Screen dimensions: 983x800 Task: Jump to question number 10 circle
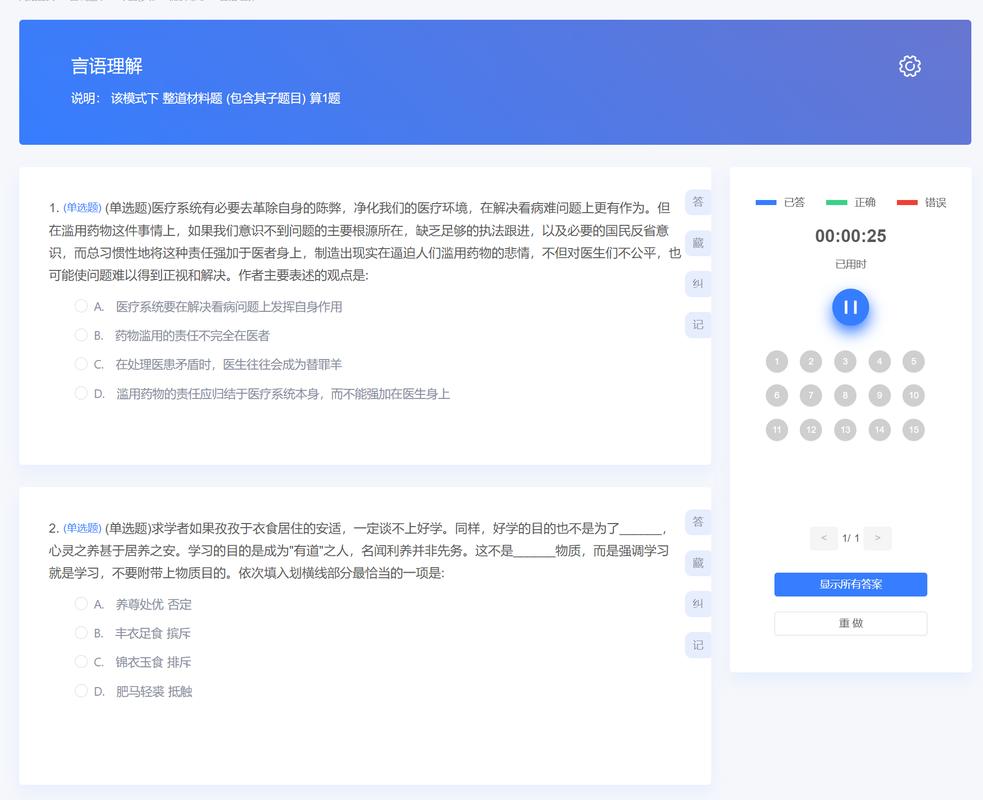click(x=913, y=395)
